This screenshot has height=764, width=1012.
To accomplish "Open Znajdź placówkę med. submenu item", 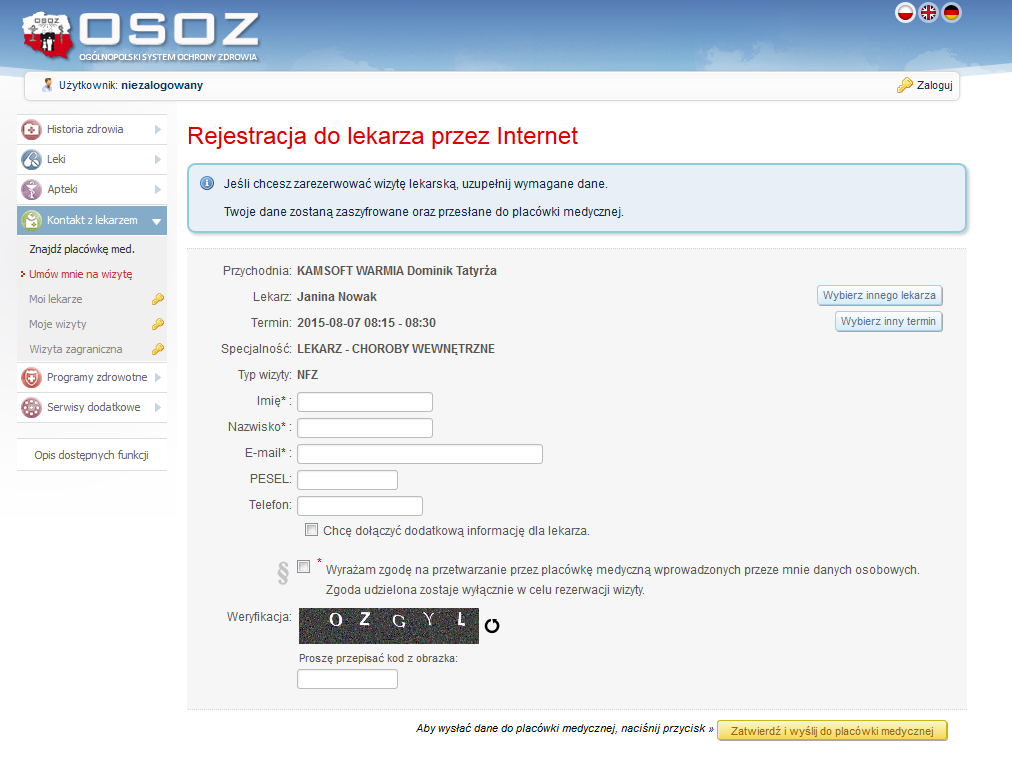I will [x=82, y=249].
